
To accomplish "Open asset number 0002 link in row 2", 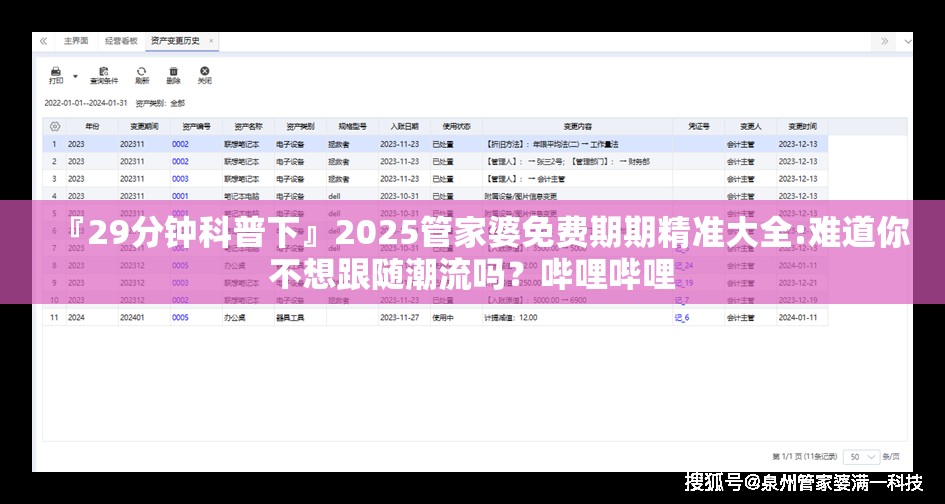I will pos(180,162).
